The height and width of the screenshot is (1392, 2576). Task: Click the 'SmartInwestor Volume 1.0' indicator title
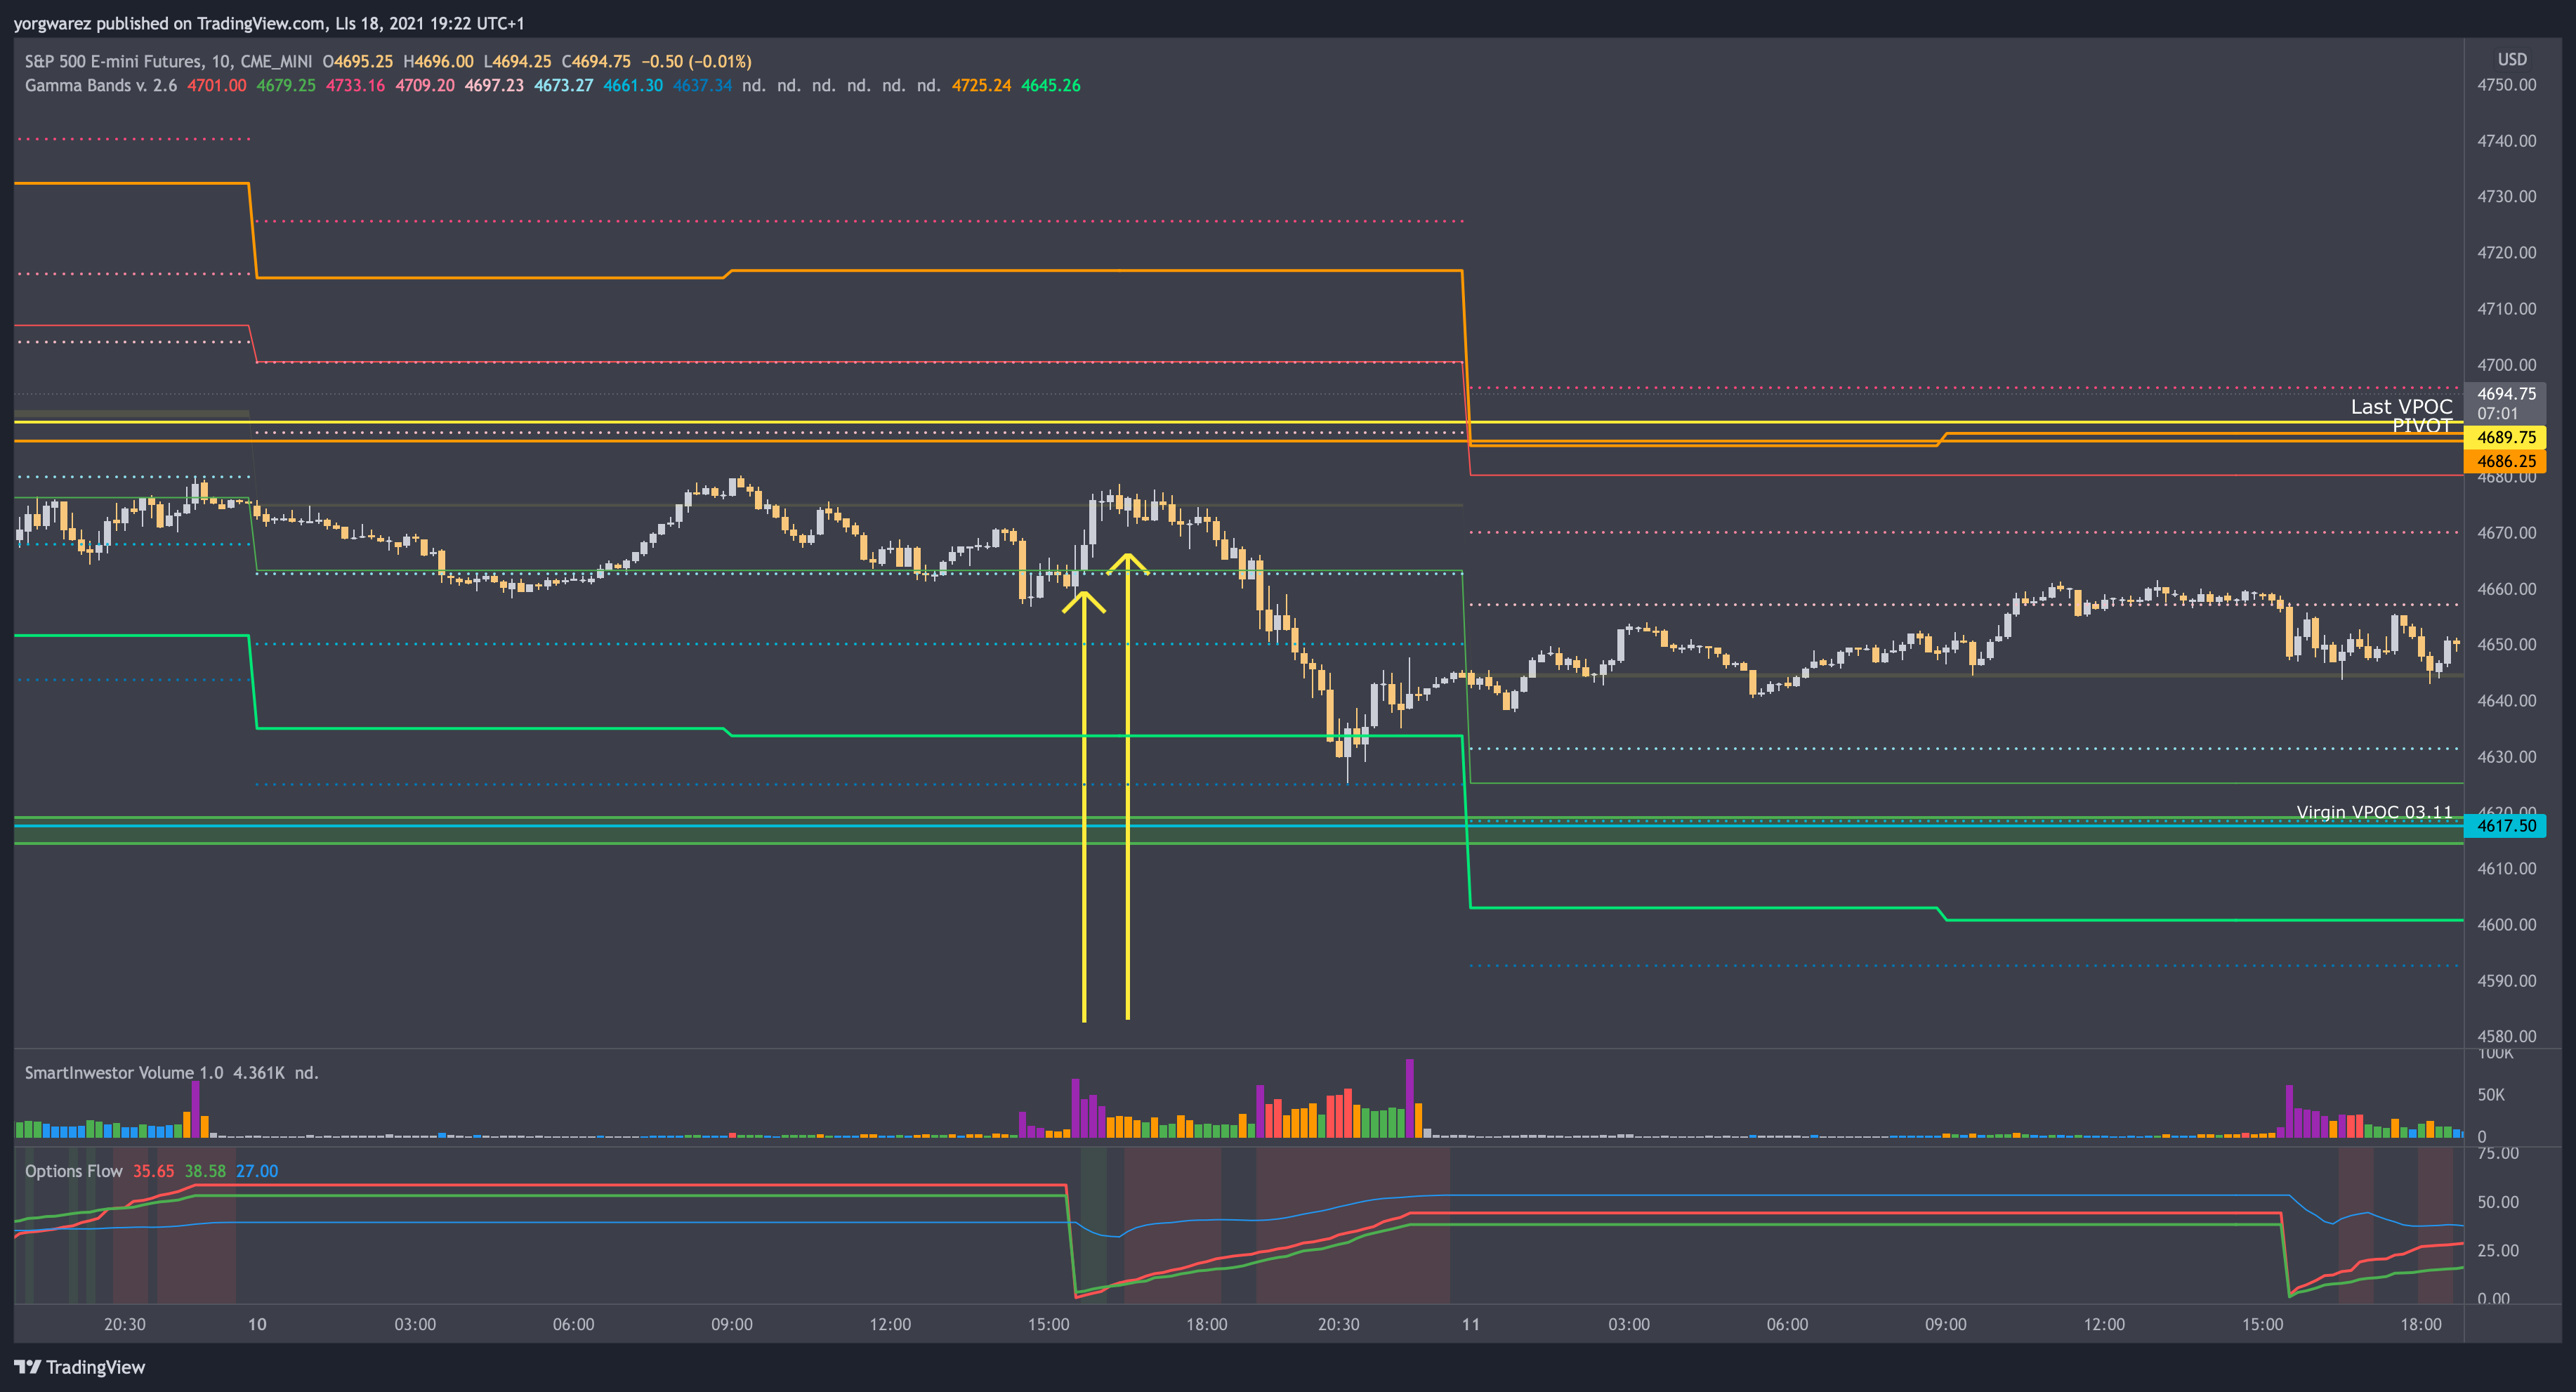pos(124,1073)
